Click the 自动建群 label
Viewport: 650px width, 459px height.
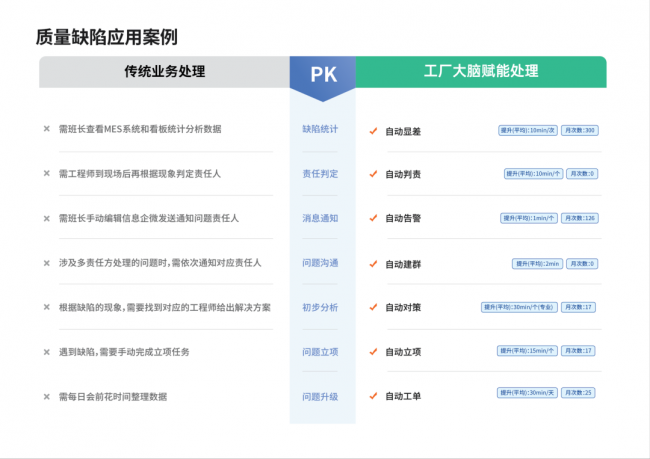point(403,264)
